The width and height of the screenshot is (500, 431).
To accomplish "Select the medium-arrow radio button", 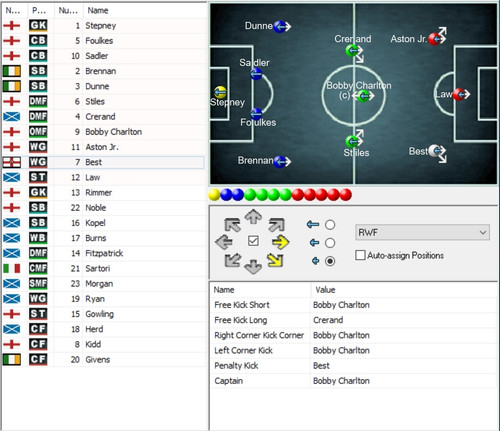I will coord(330,243).
